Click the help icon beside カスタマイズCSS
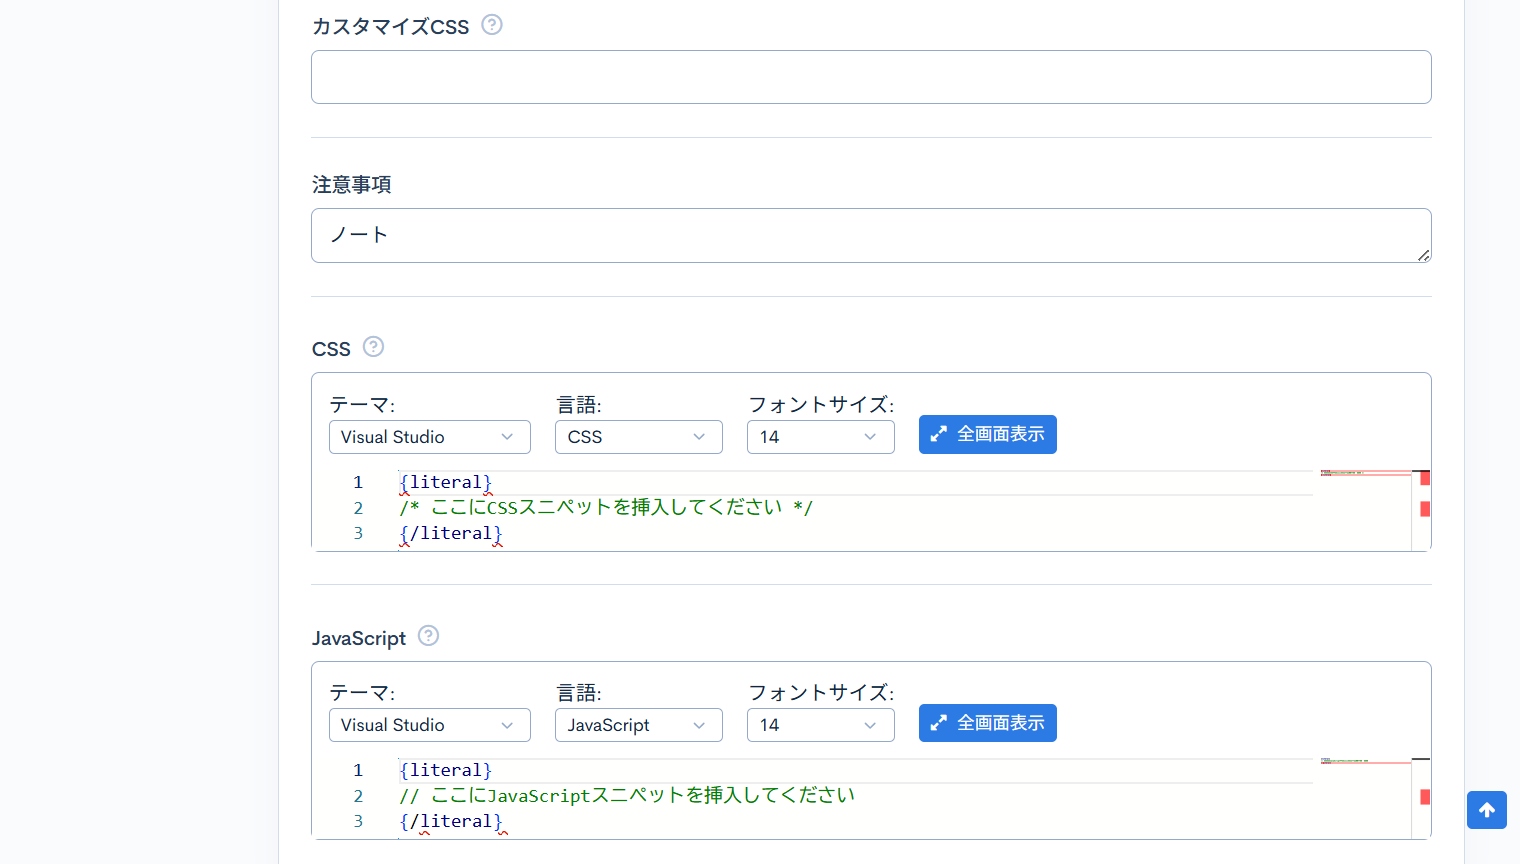 tap(491, 26)
